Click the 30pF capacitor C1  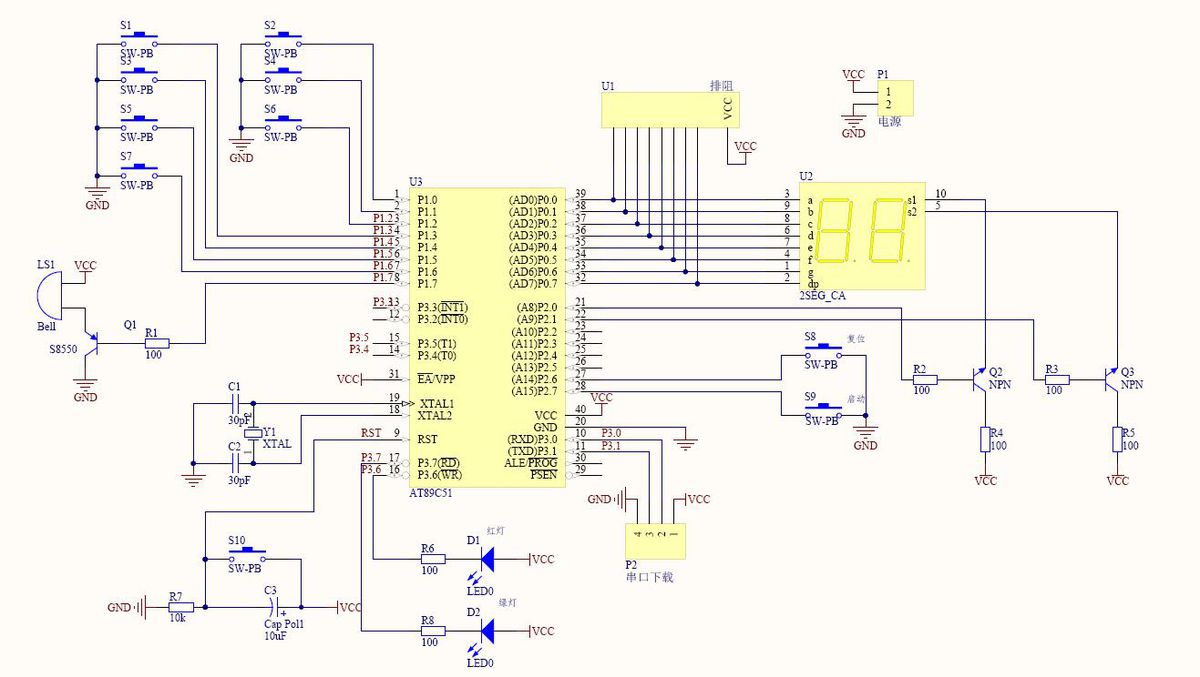pos(235,403)
